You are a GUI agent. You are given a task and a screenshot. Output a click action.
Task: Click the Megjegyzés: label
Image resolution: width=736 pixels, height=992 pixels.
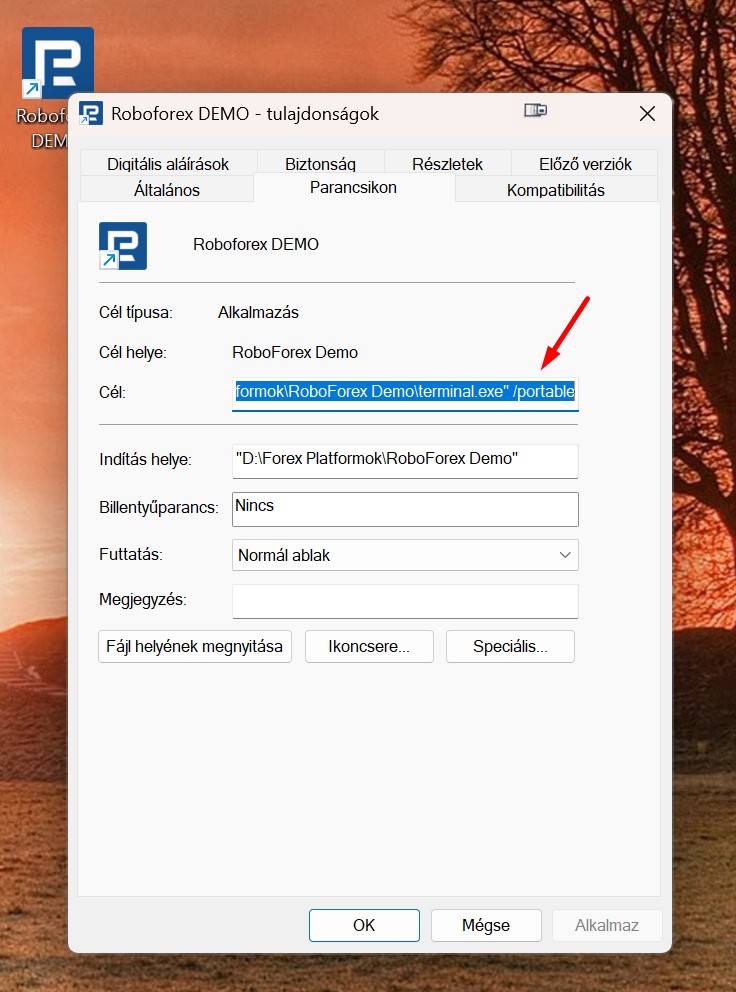pos(143,600)
